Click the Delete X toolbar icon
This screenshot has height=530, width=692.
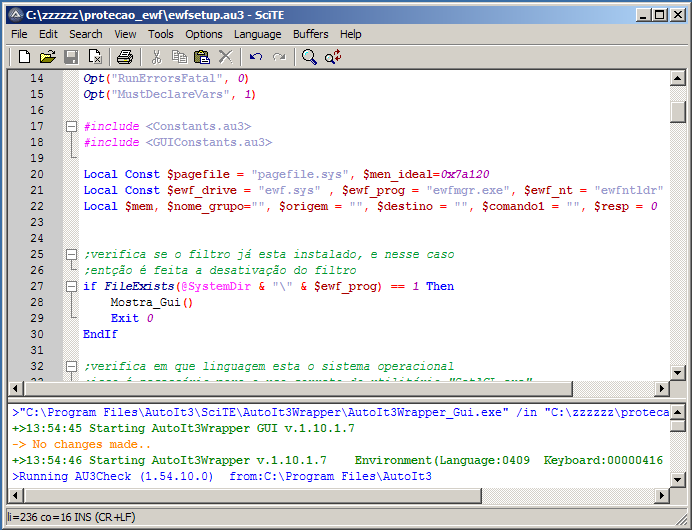pos(226,56)
